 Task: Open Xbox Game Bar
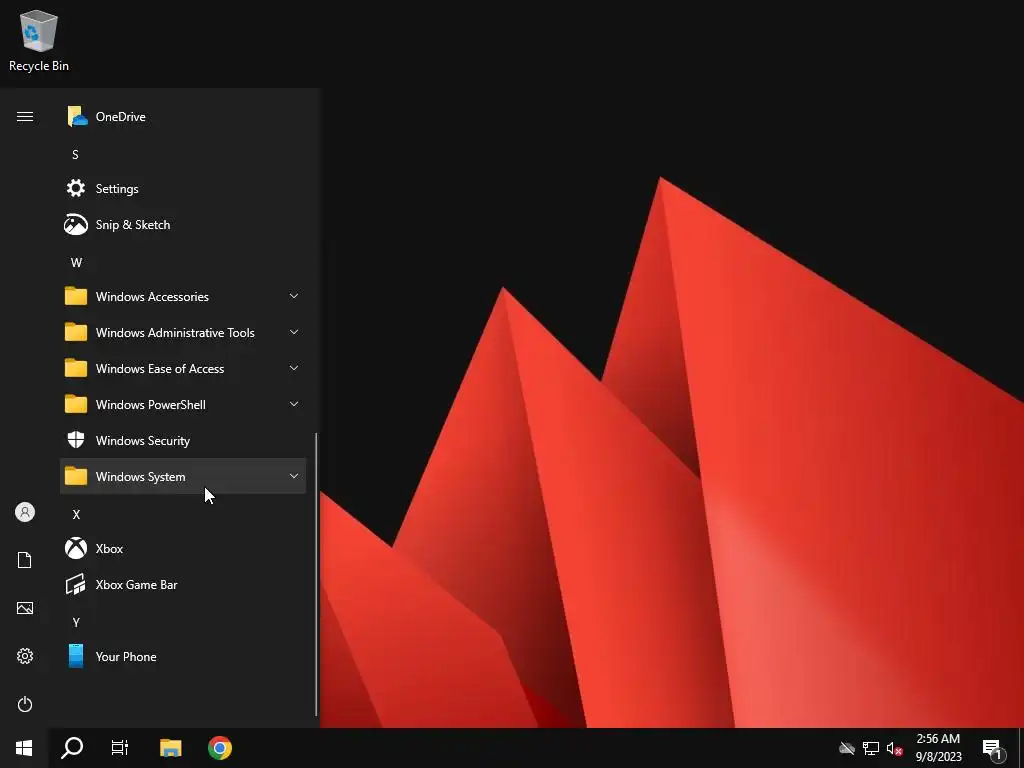[183, 584]
